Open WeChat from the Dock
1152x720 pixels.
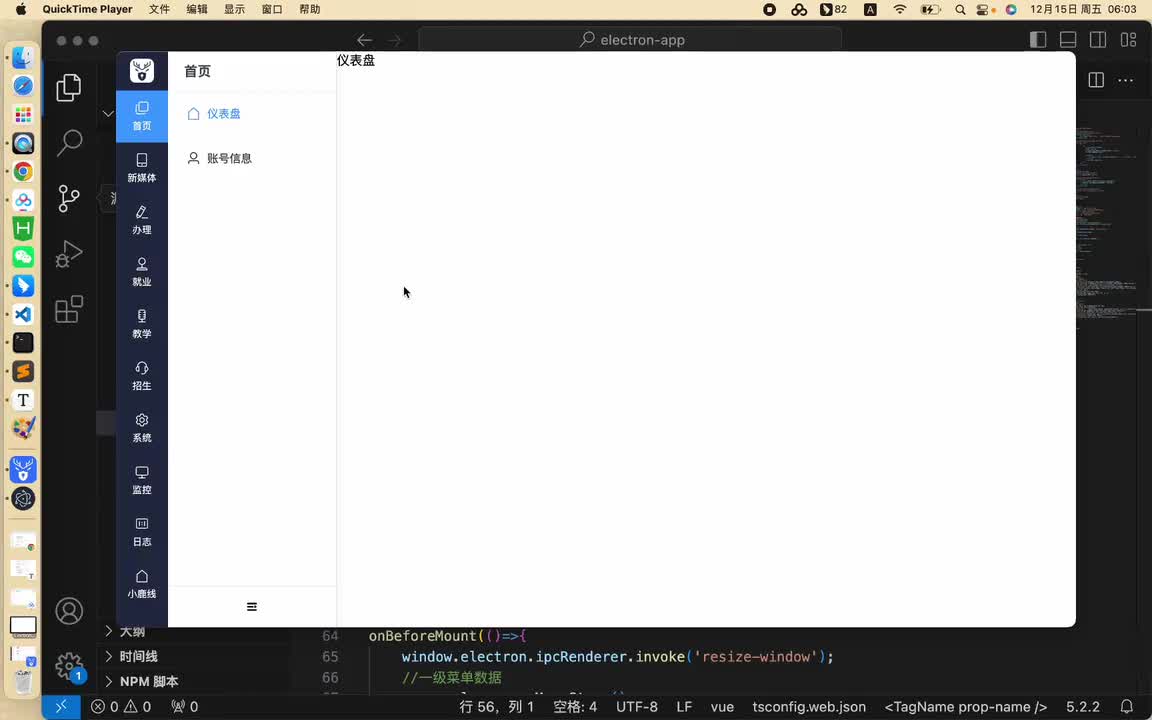[23, 257]
